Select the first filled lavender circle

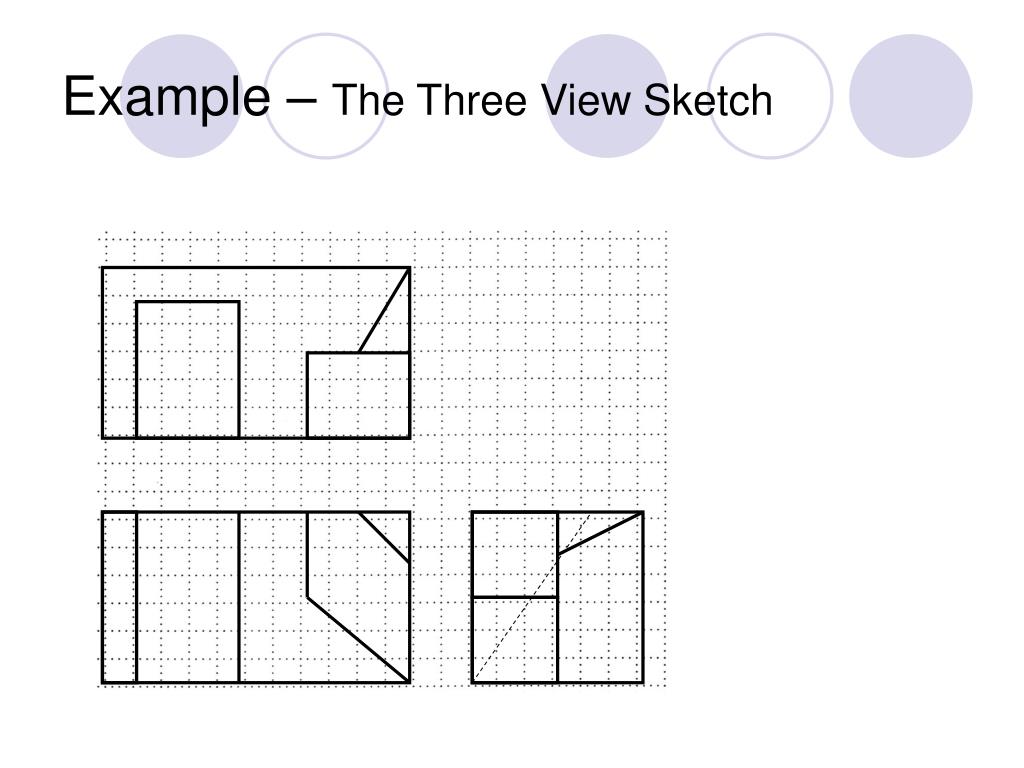(182, 95)
